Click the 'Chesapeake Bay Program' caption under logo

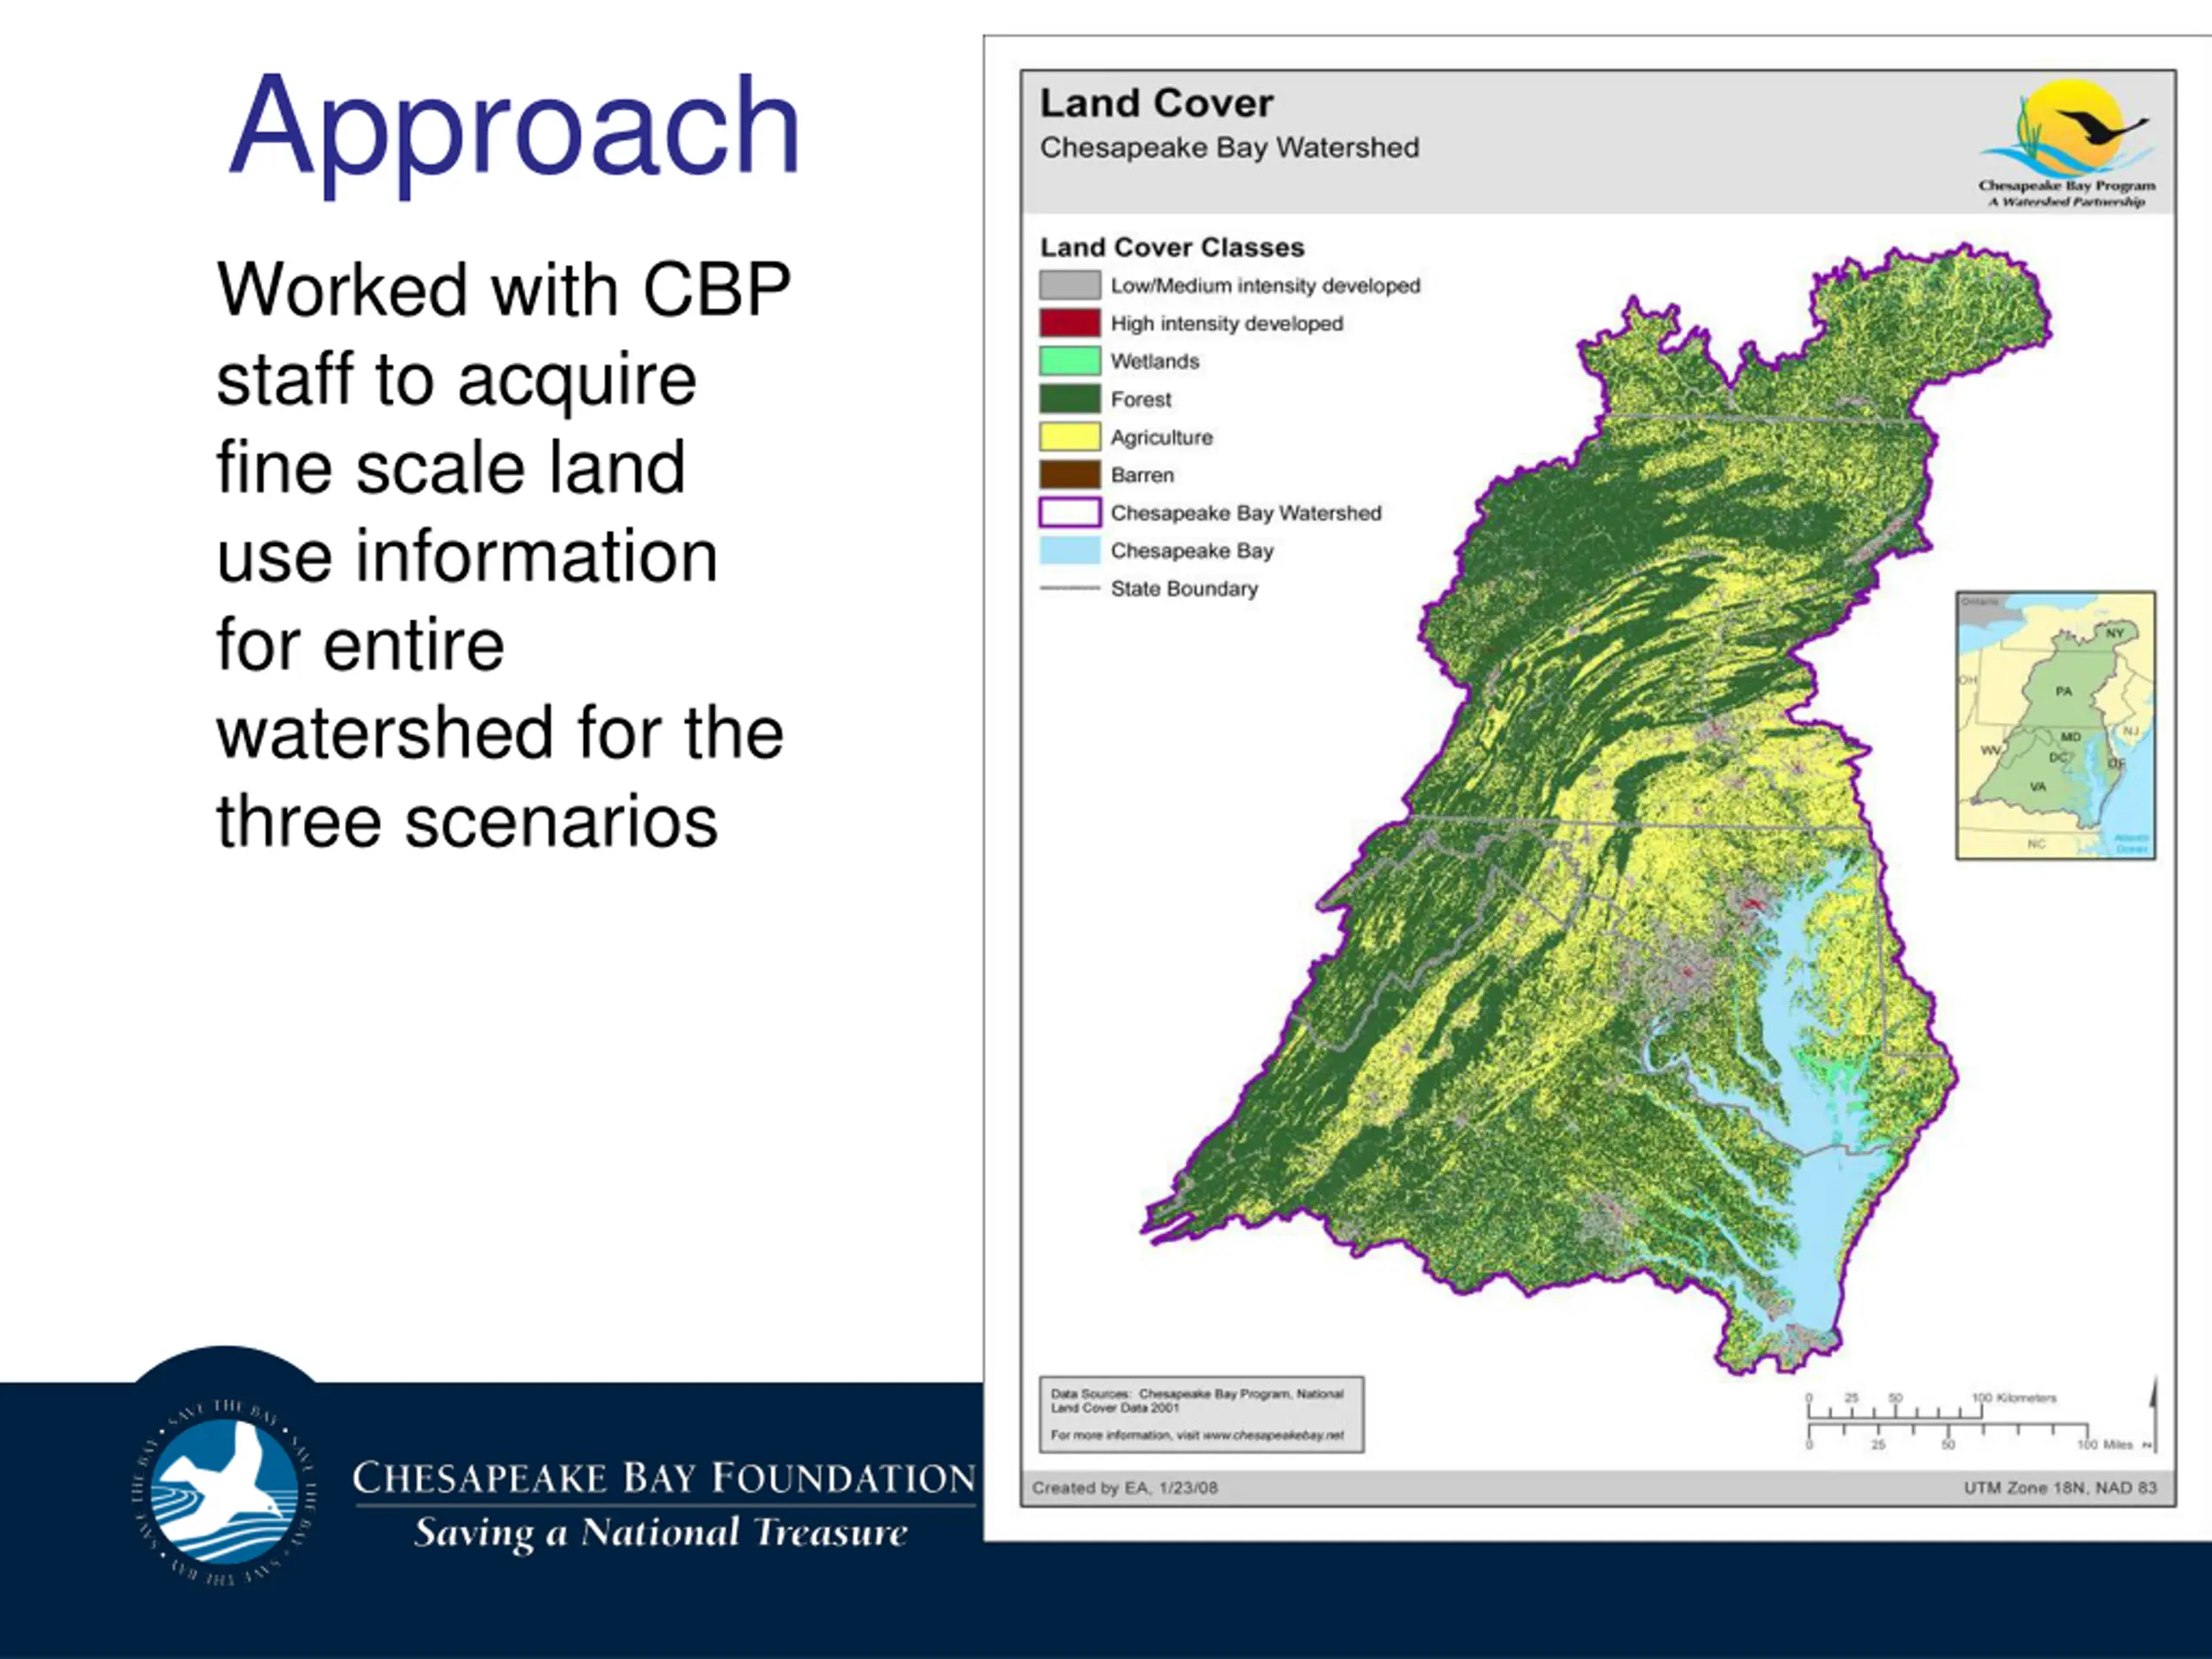point(2067,186)
